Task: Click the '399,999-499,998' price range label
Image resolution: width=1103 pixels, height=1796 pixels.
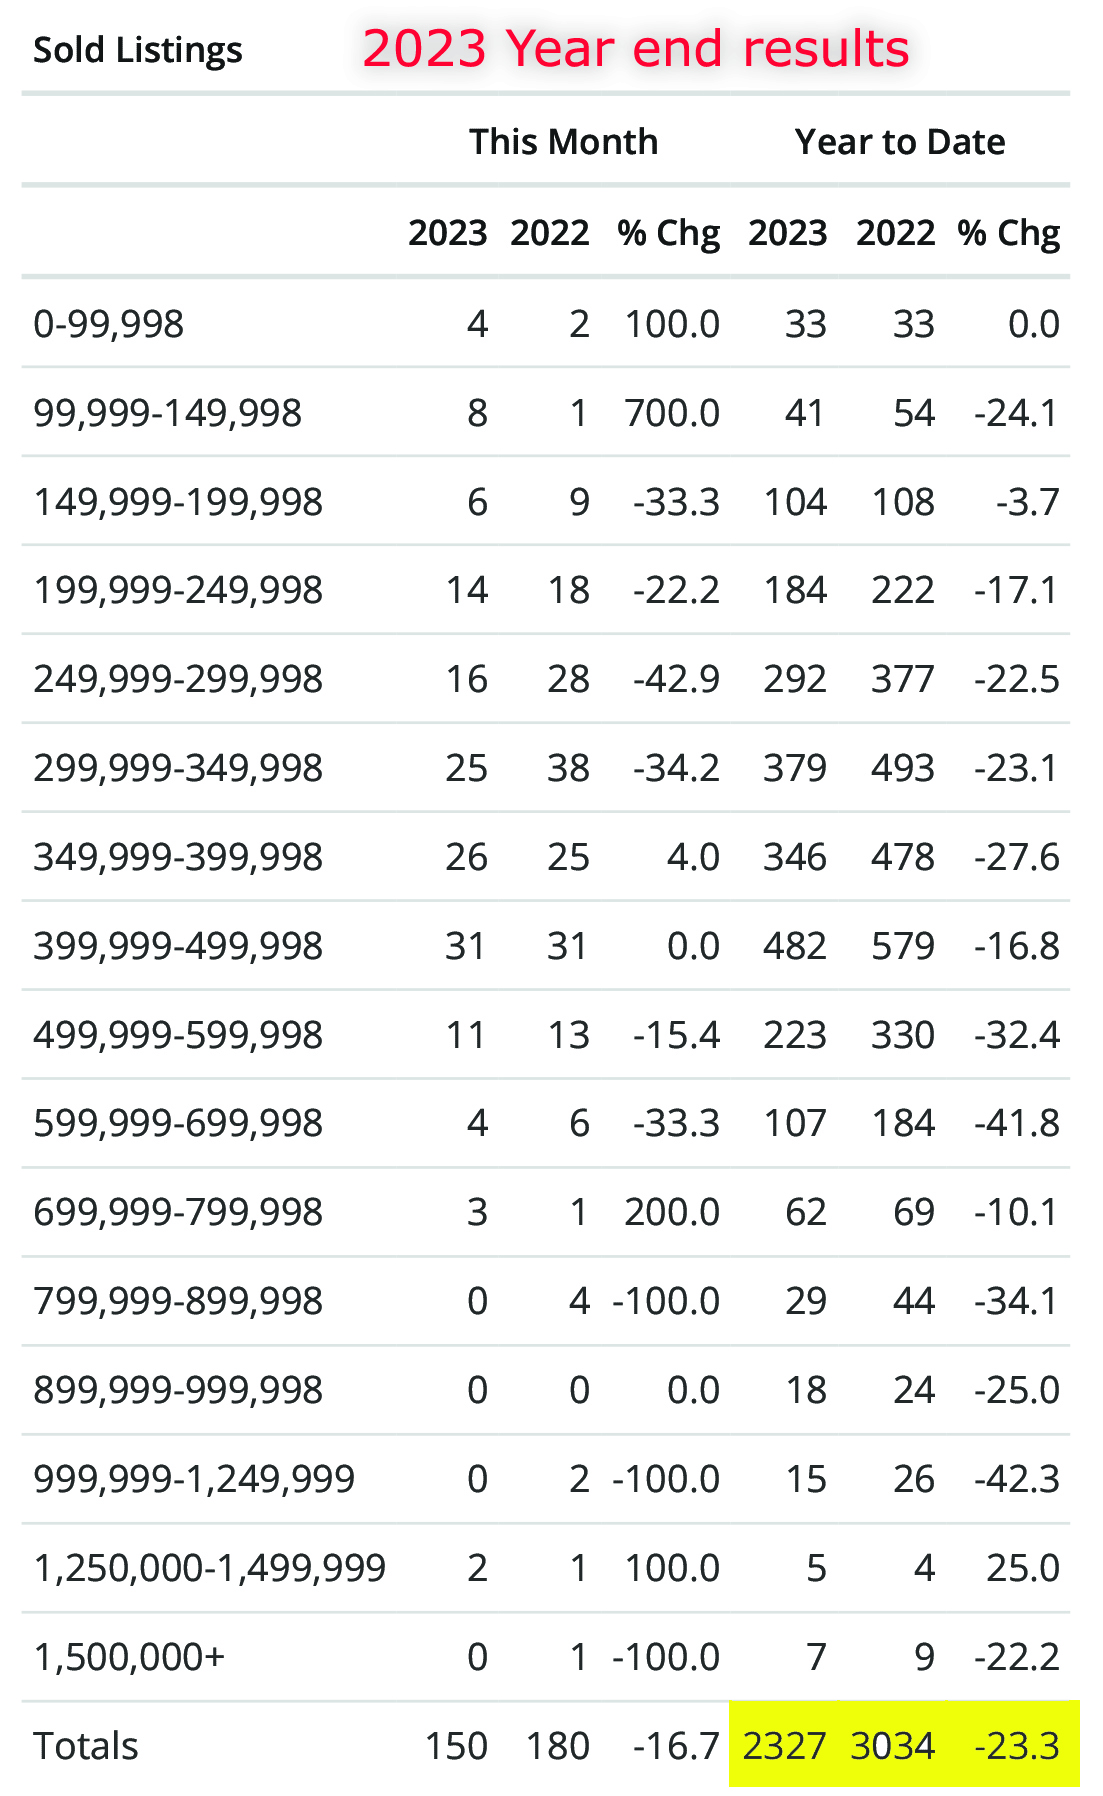Action: 178,946
